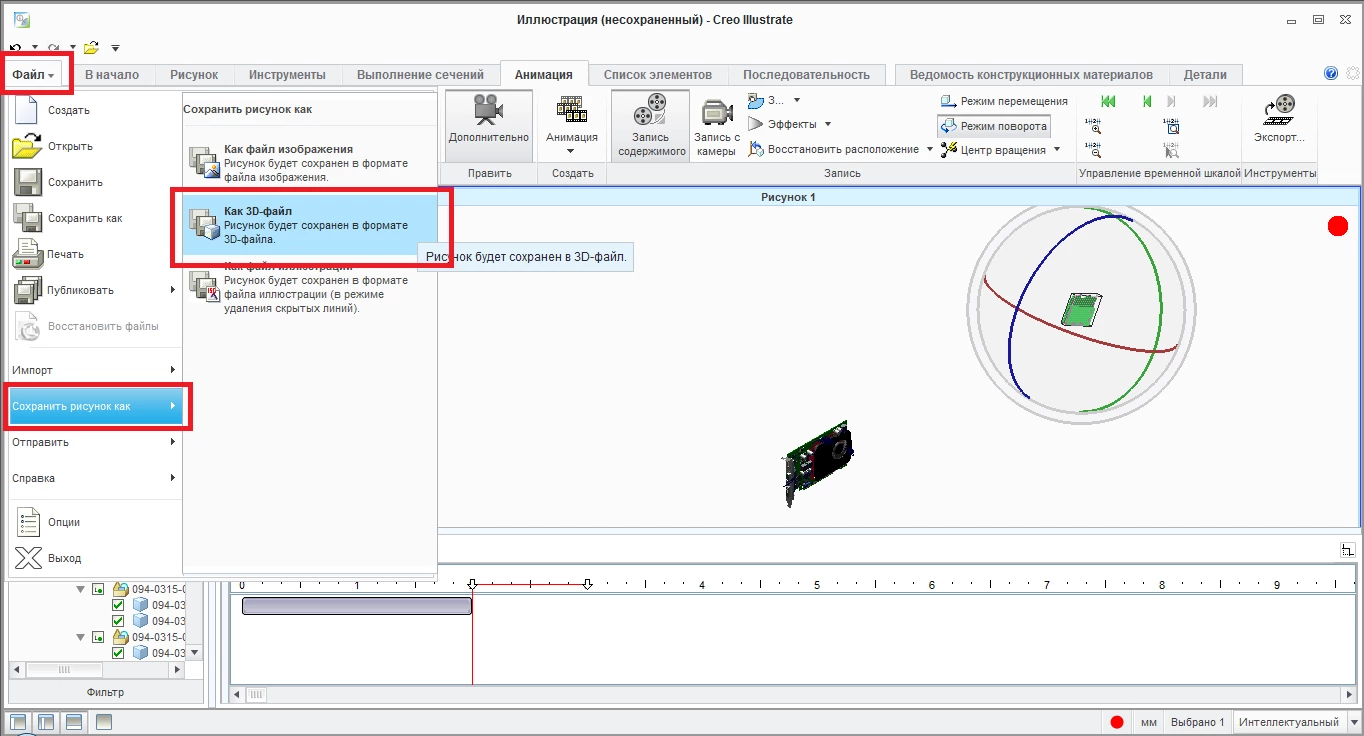Select Сохранить рисунок как menu entry
1364x736 pixels.
tap(96, 406)
